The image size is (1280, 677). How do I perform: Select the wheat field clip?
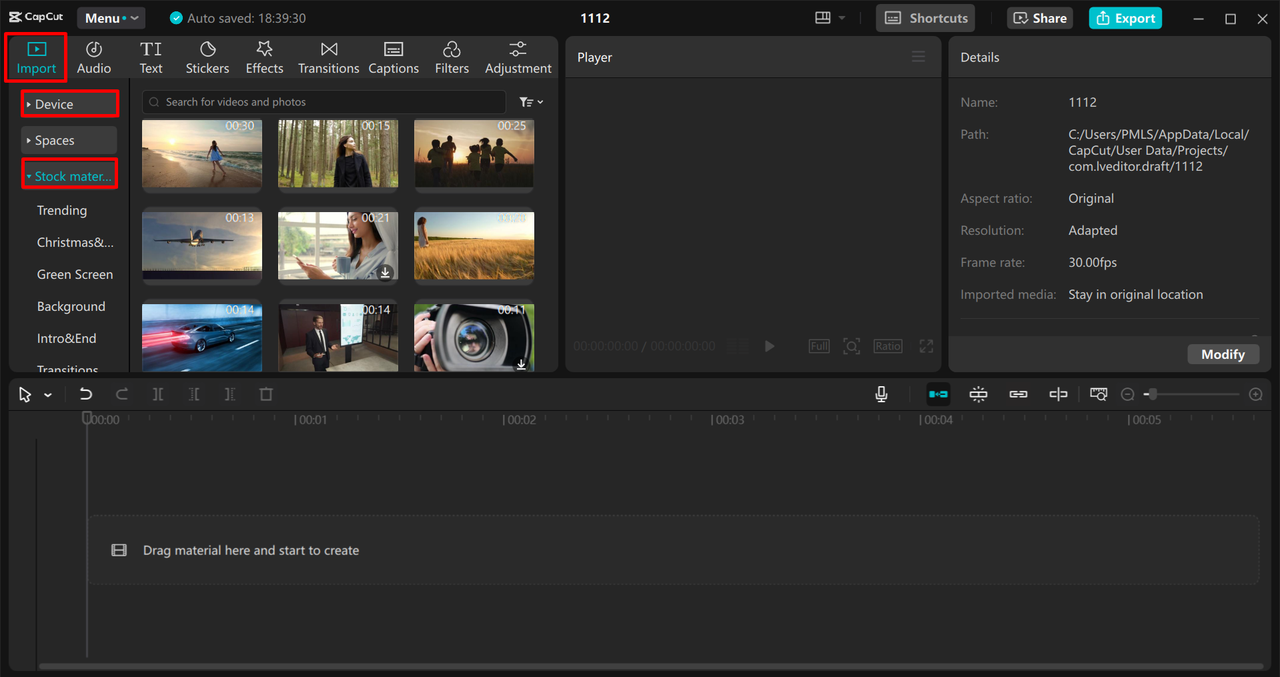pos(474,245)
